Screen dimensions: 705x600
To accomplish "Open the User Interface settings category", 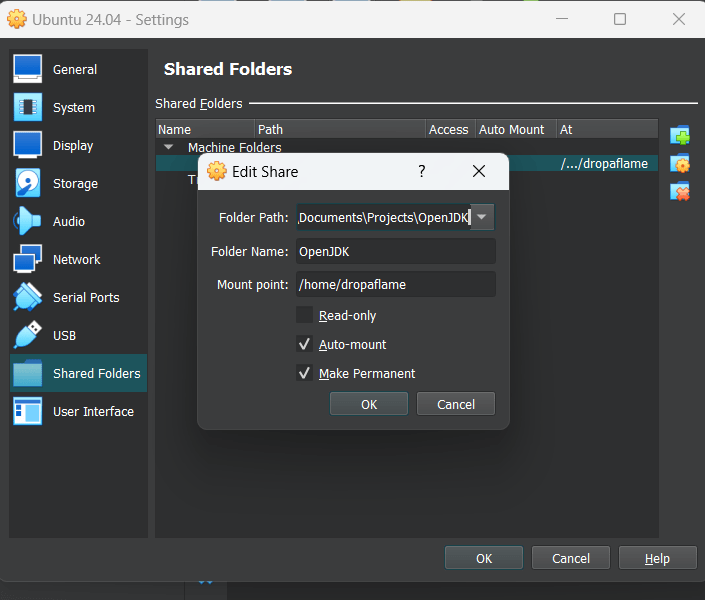I will click(78, 412).
